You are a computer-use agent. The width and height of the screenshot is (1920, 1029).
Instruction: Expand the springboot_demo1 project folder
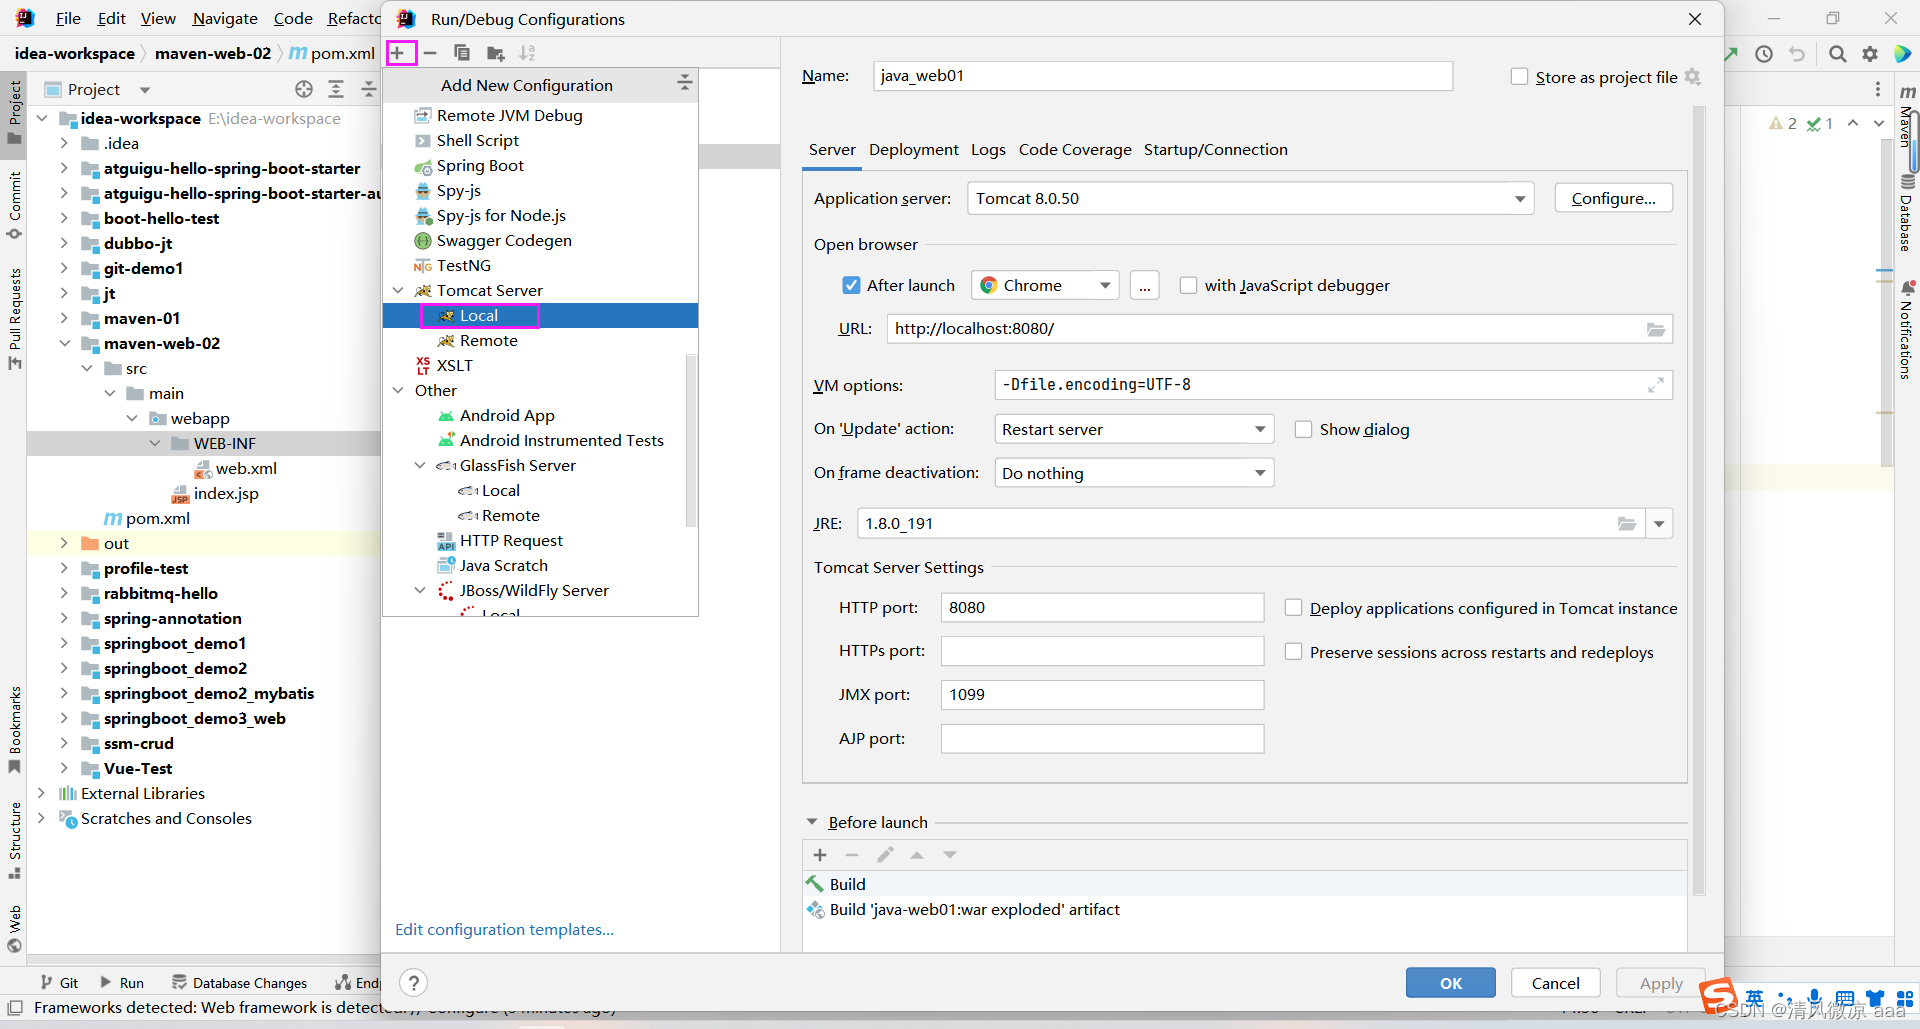[x=64, y=643]
